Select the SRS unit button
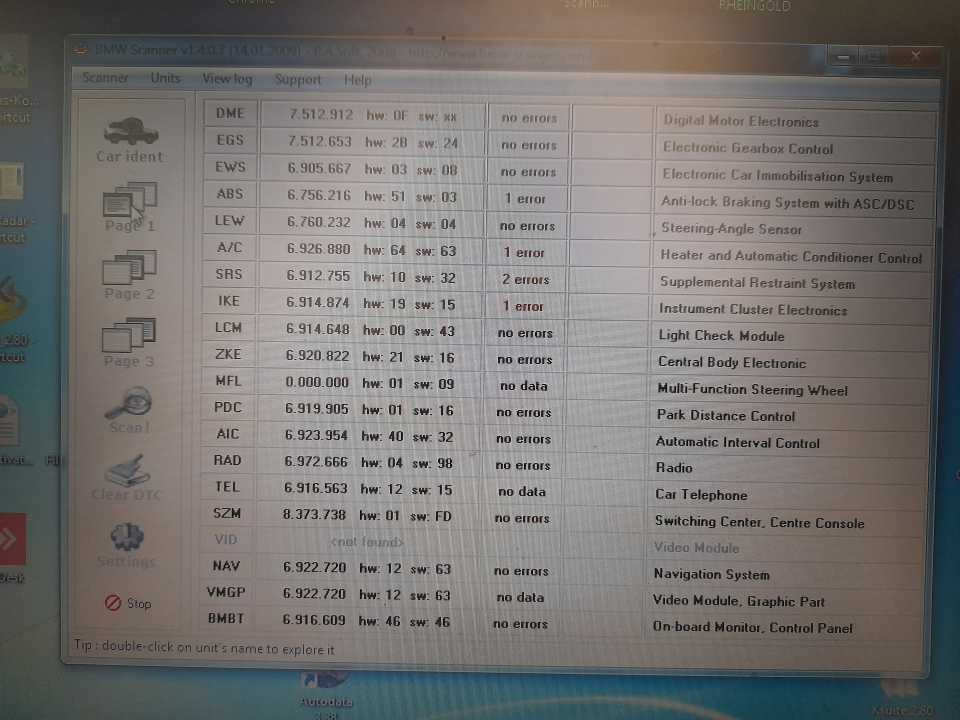Image resolution: width=960 pixels, height=720 pixels. tap(229, 275)
